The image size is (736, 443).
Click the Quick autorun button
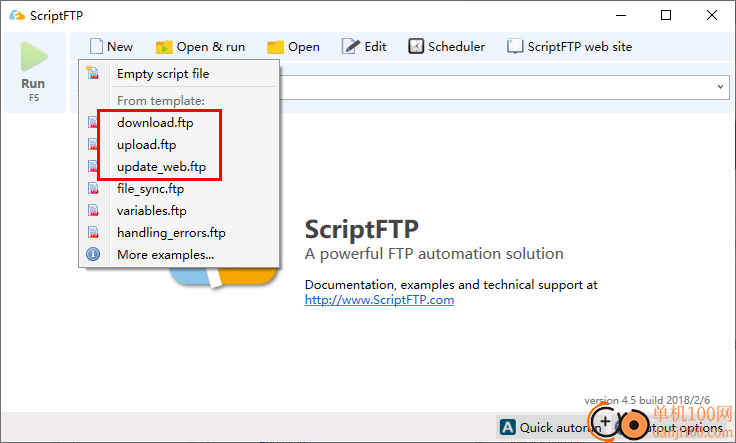[x=550, y=428]
